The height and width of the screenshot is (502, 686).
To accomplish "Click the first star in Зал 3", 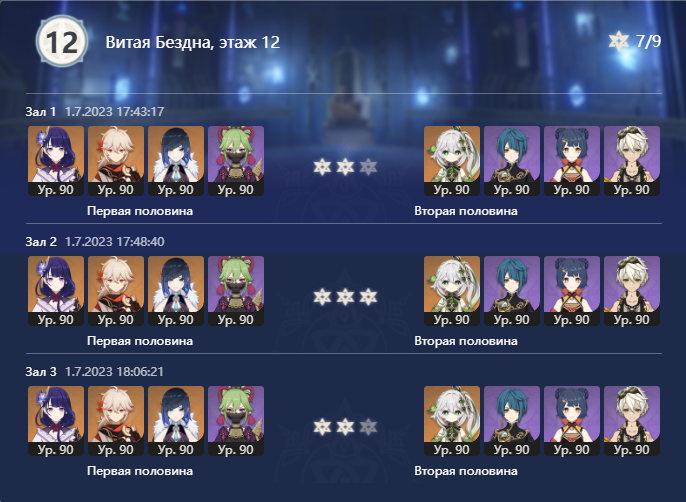I will 322,427.
